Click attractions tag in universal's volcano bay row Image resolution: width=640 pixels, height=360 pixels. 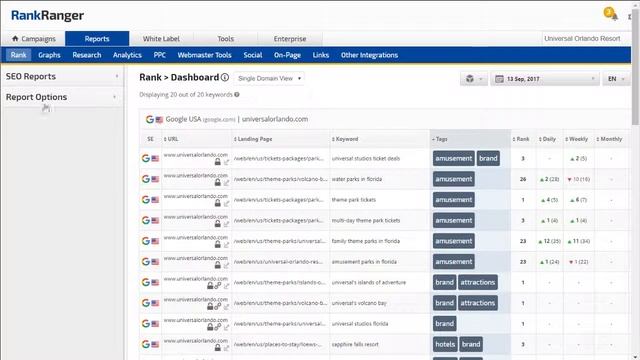point(478,303)
